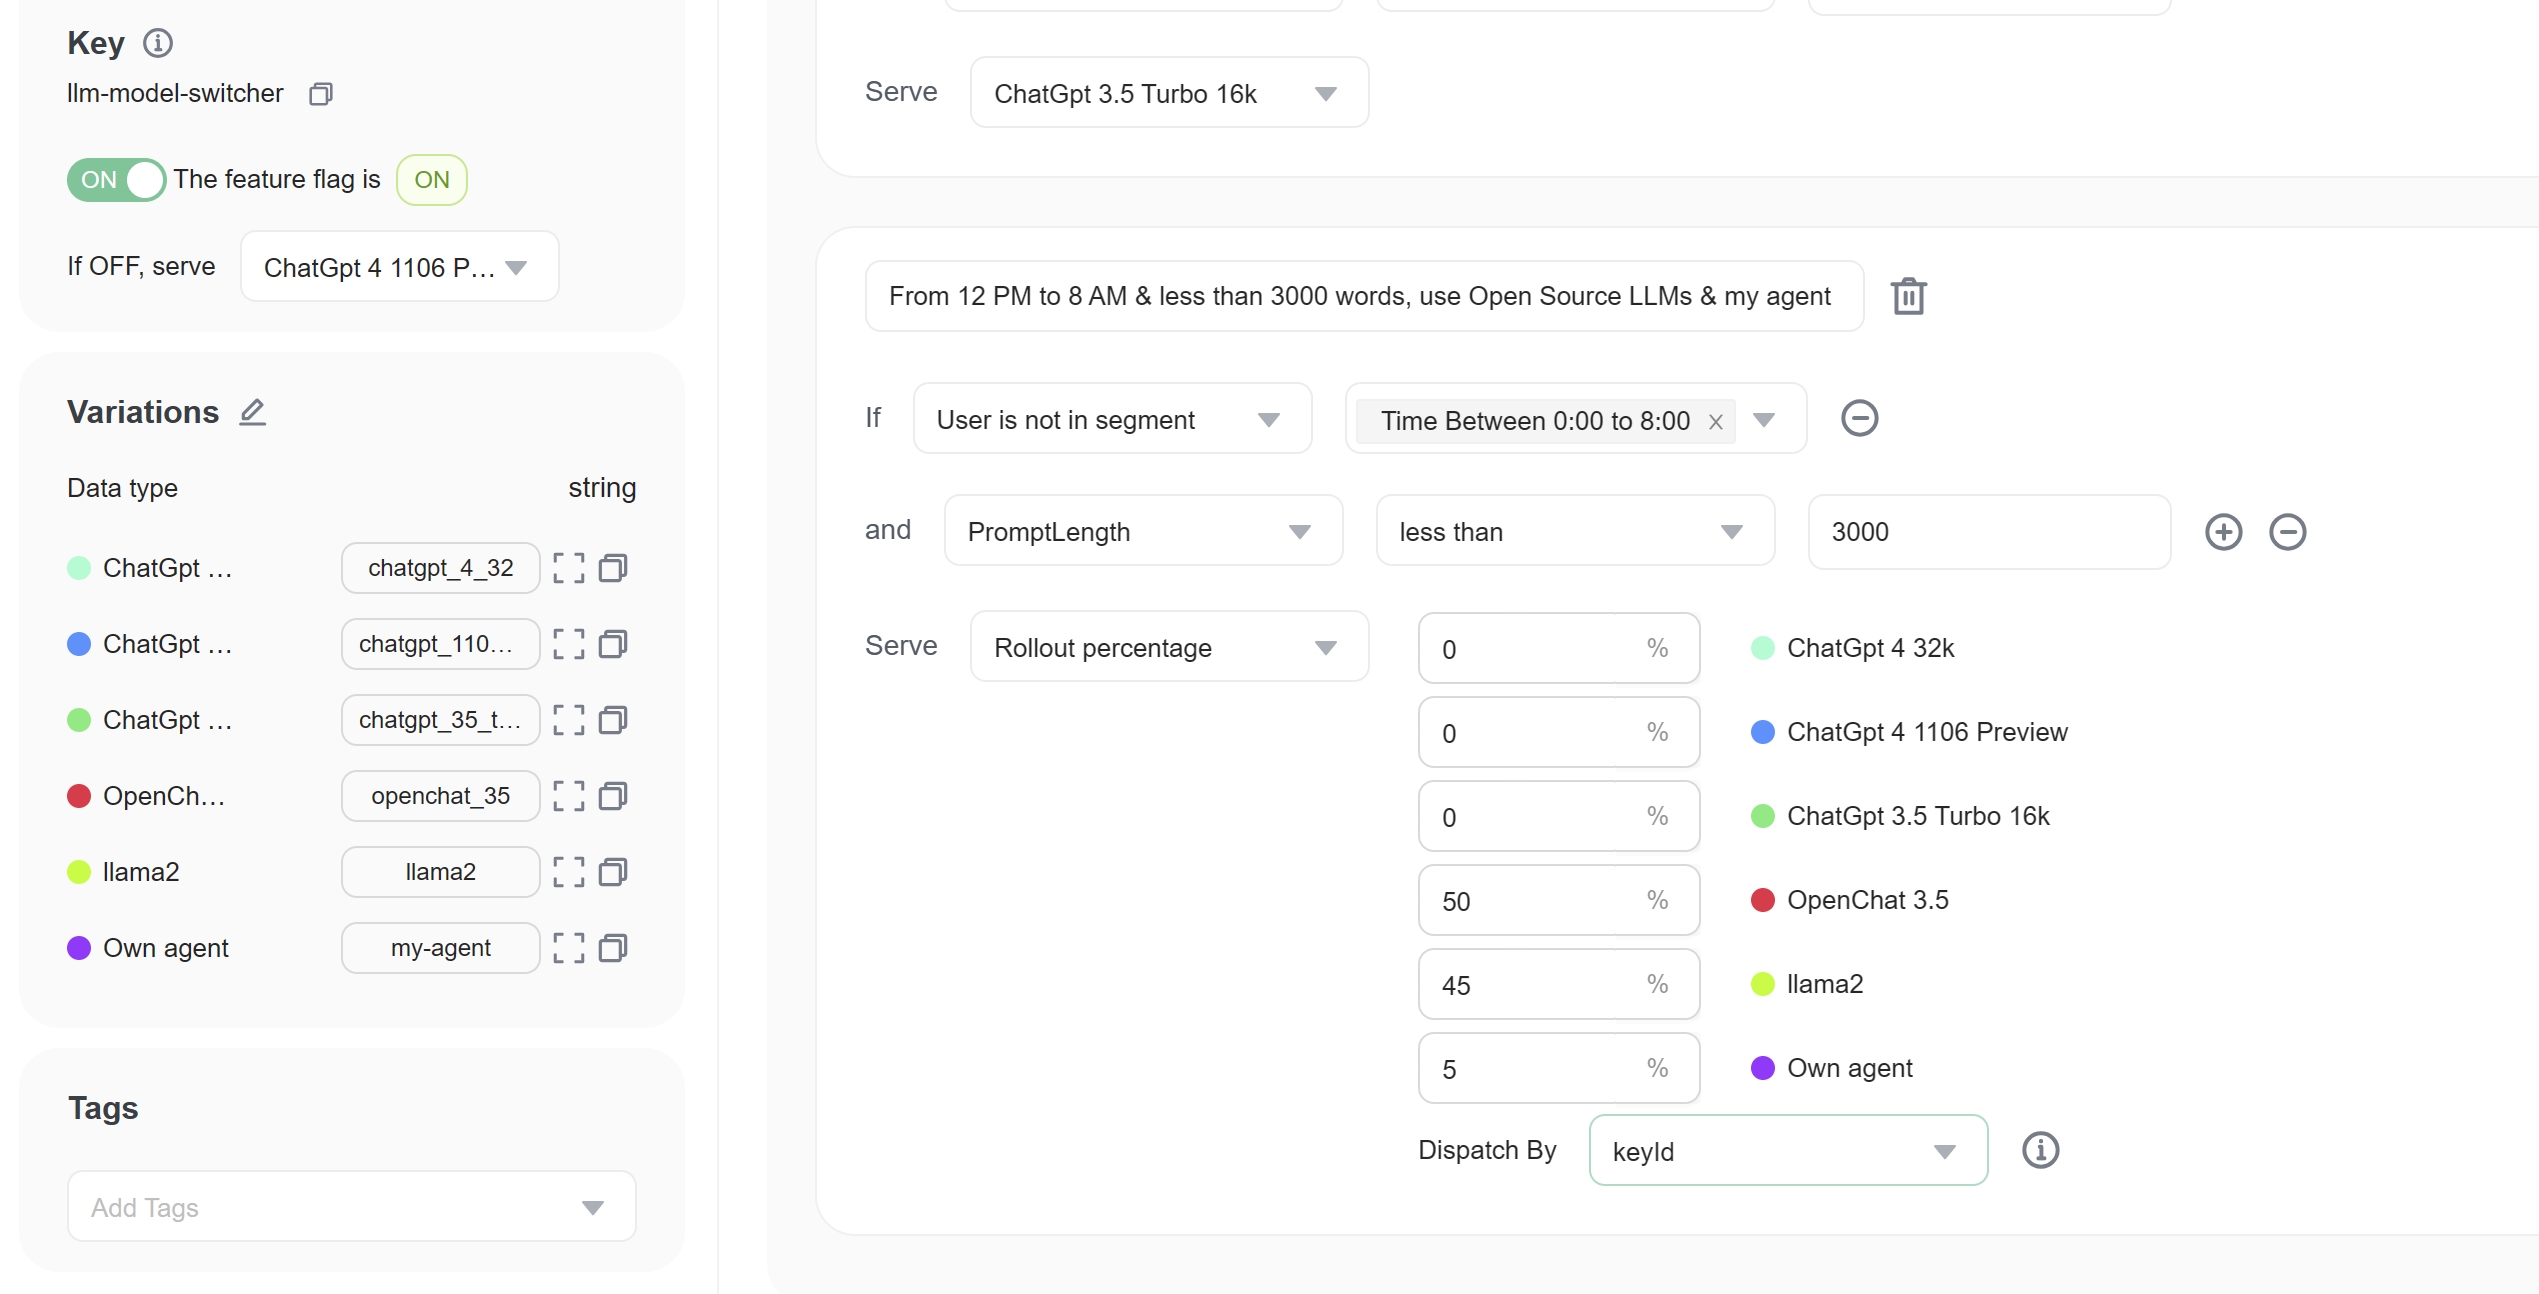Copy the llm-model-switcher key
The height and width of the screenshot is (1294, 2539).
tap(321, 94)
